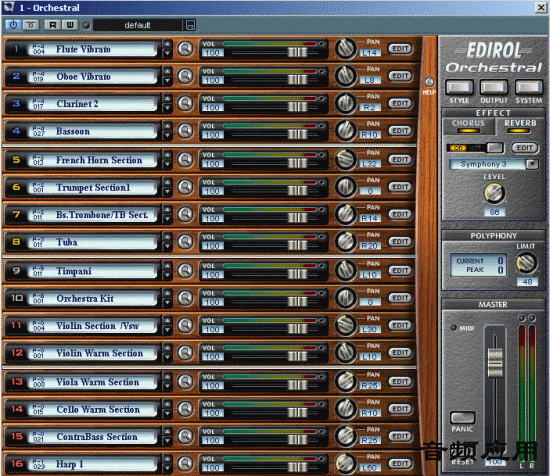Viewport: 550px width, 476px height.
Task: Step up instrument for Flute Vibrato
Action: coord(167,44)
